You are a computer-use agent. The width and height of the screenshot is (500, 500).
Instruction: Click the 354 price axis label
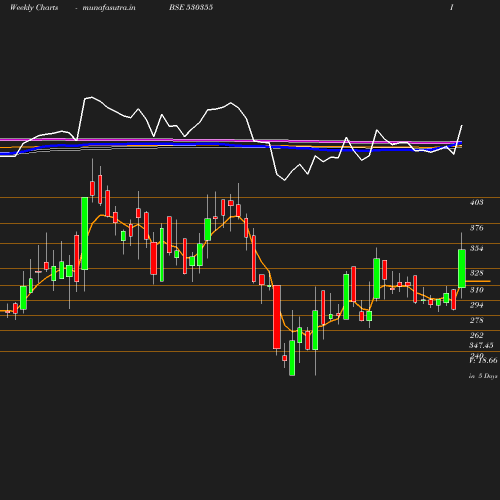point(476,248)
